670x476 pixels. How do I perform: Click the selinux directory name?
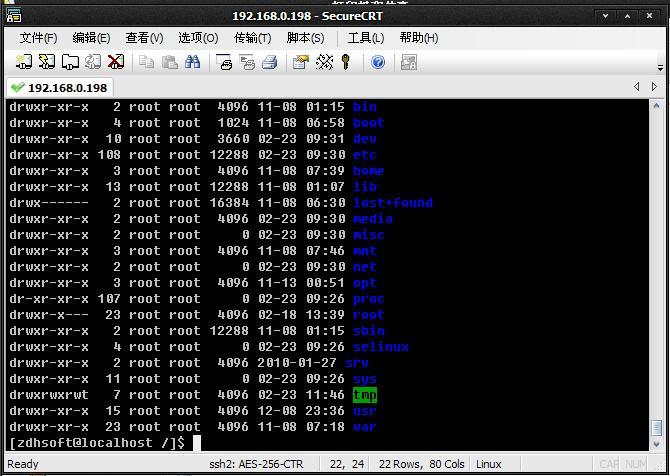tap(381, 347)
